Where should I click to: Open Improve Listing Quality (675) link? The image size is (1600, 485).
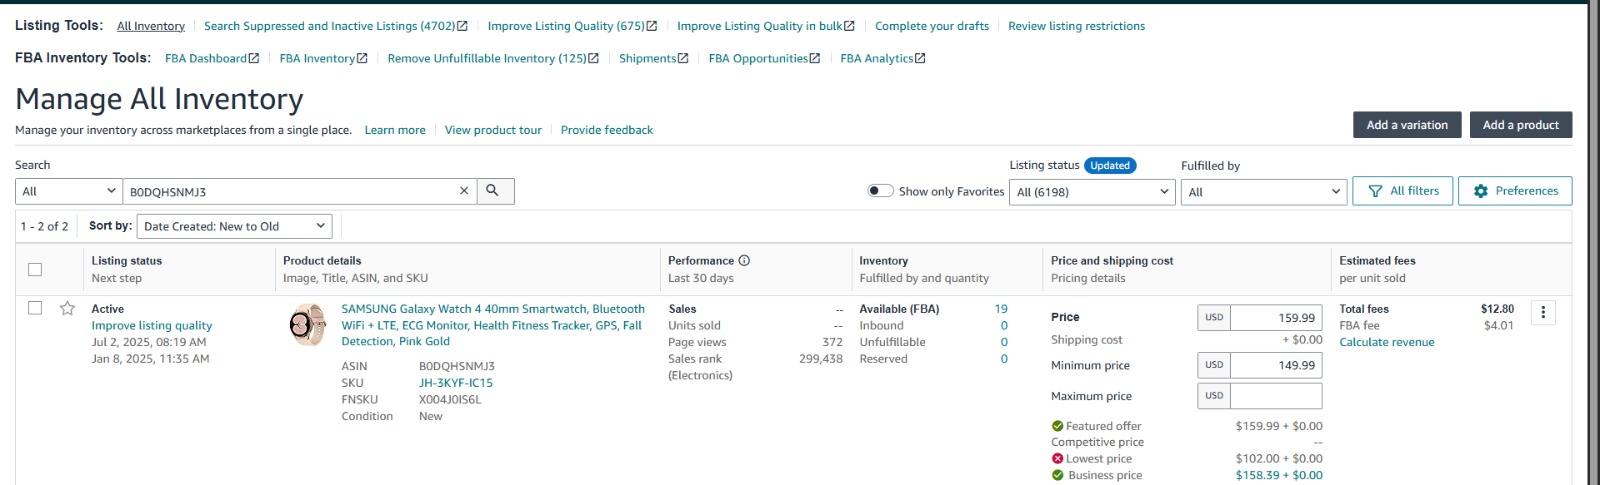[x=572, y=26]
